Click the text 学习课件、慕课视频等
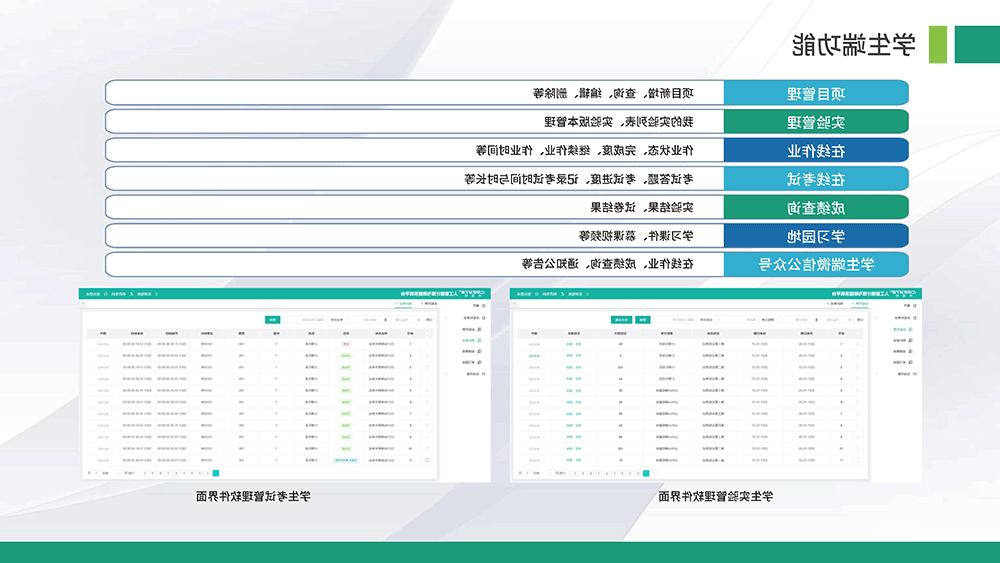 coord(636,236)
